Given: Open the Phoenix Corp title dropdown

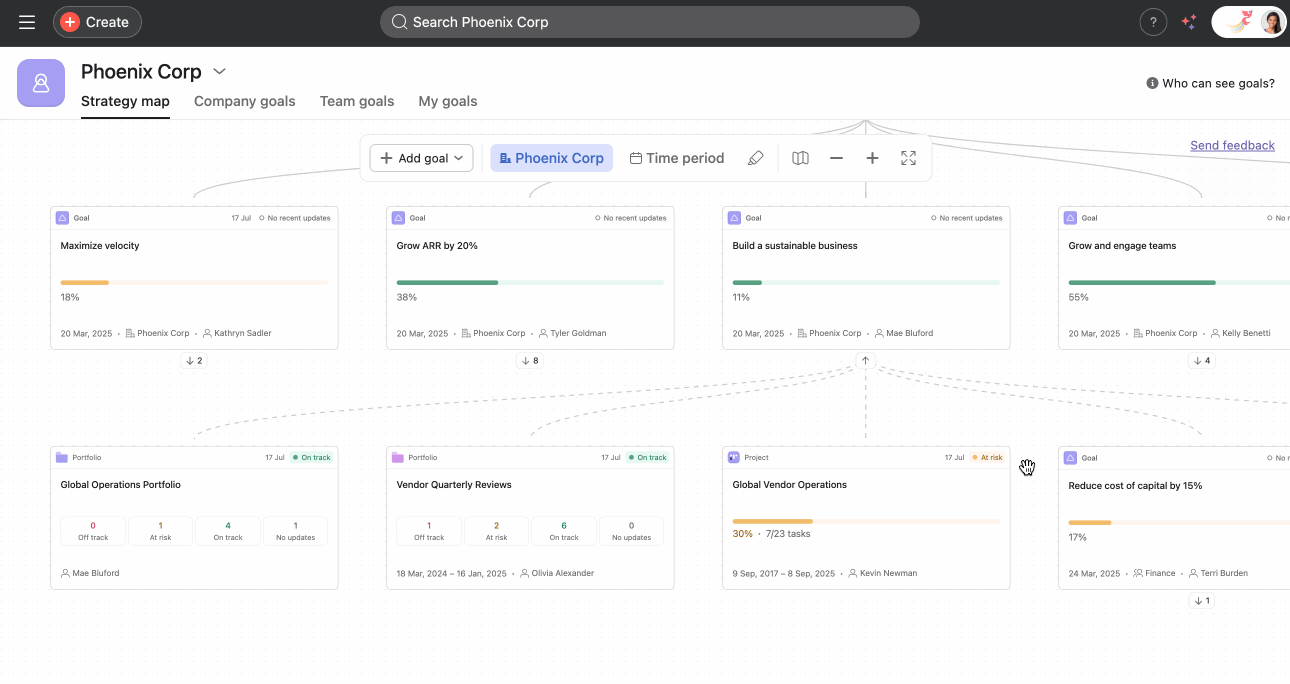Looking at the screenshot, I should (219, 71).
